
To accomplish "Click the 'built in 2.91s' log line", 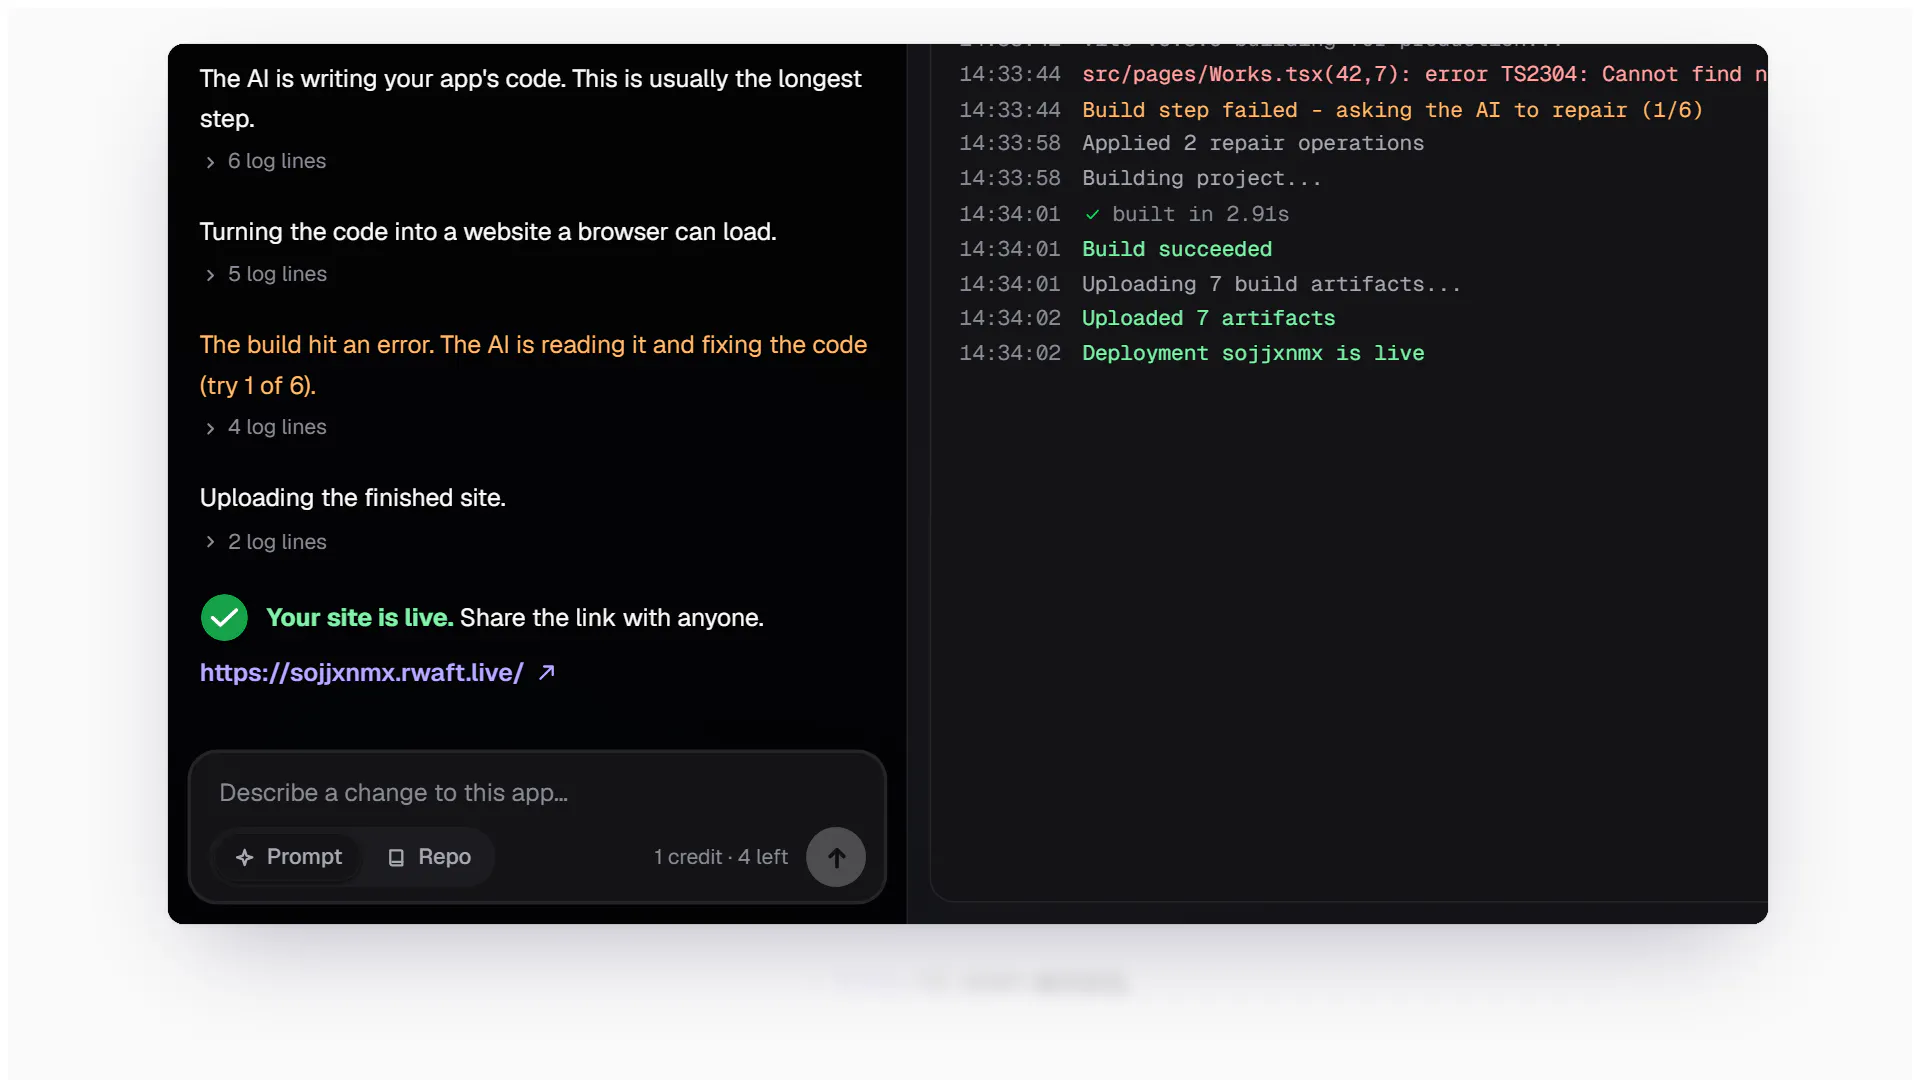I will point(1187,214).
